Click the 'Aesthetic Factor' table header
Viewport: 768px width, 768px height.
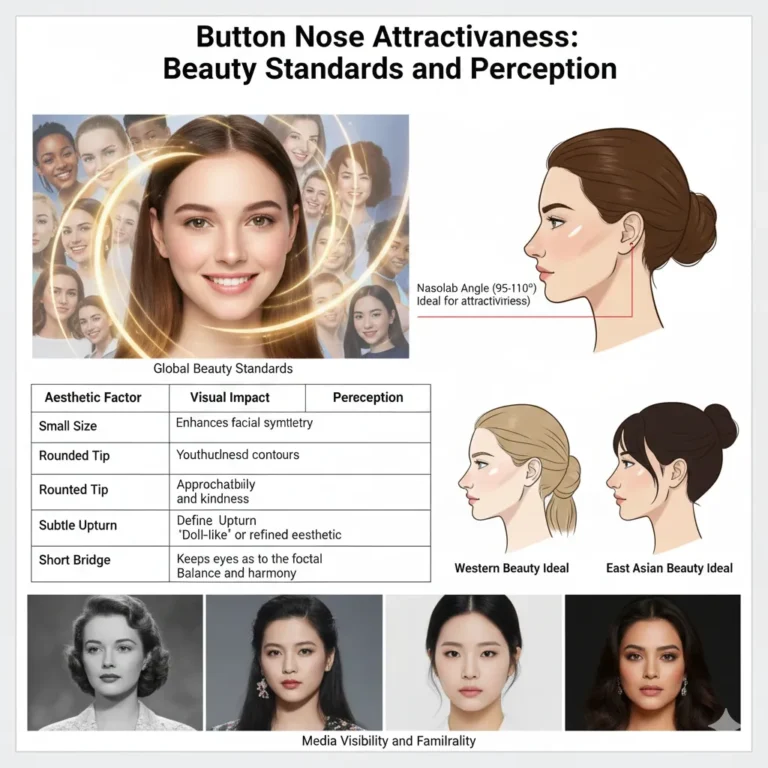click(x=93, y=397)
